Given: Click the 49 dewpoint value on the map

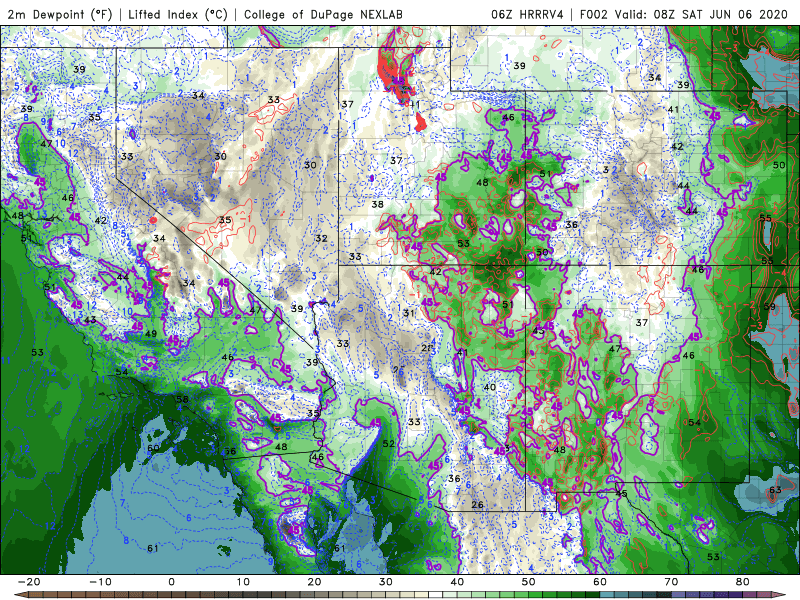Looking at the screenshot, I should [151, 334].
